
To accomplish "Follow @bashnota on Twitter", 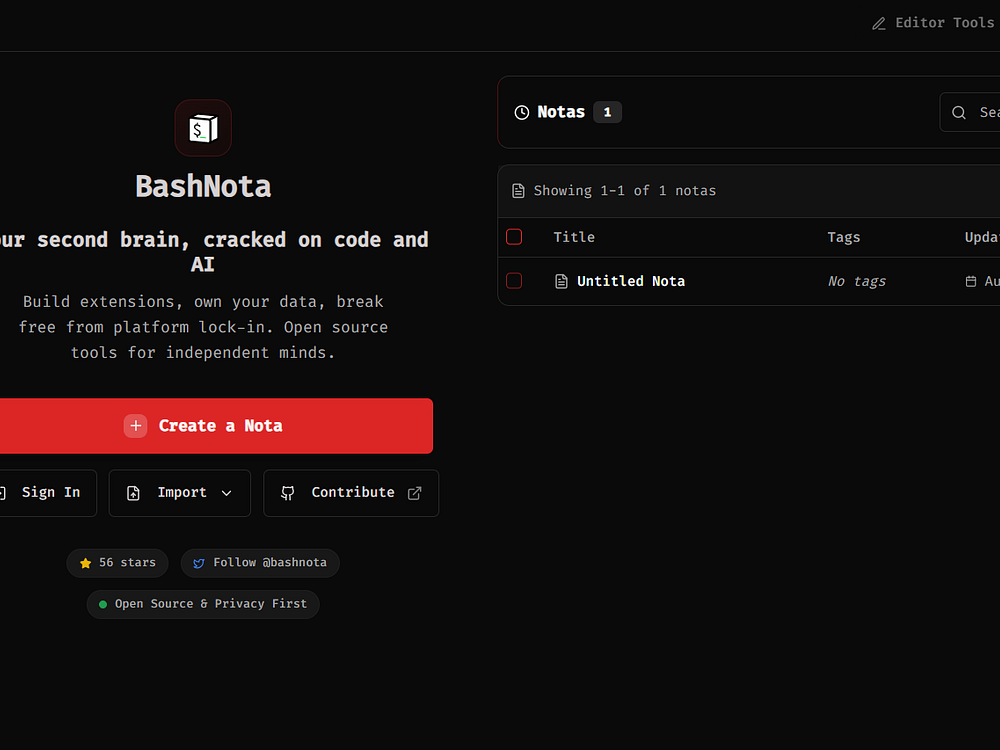I will [260, 563].
